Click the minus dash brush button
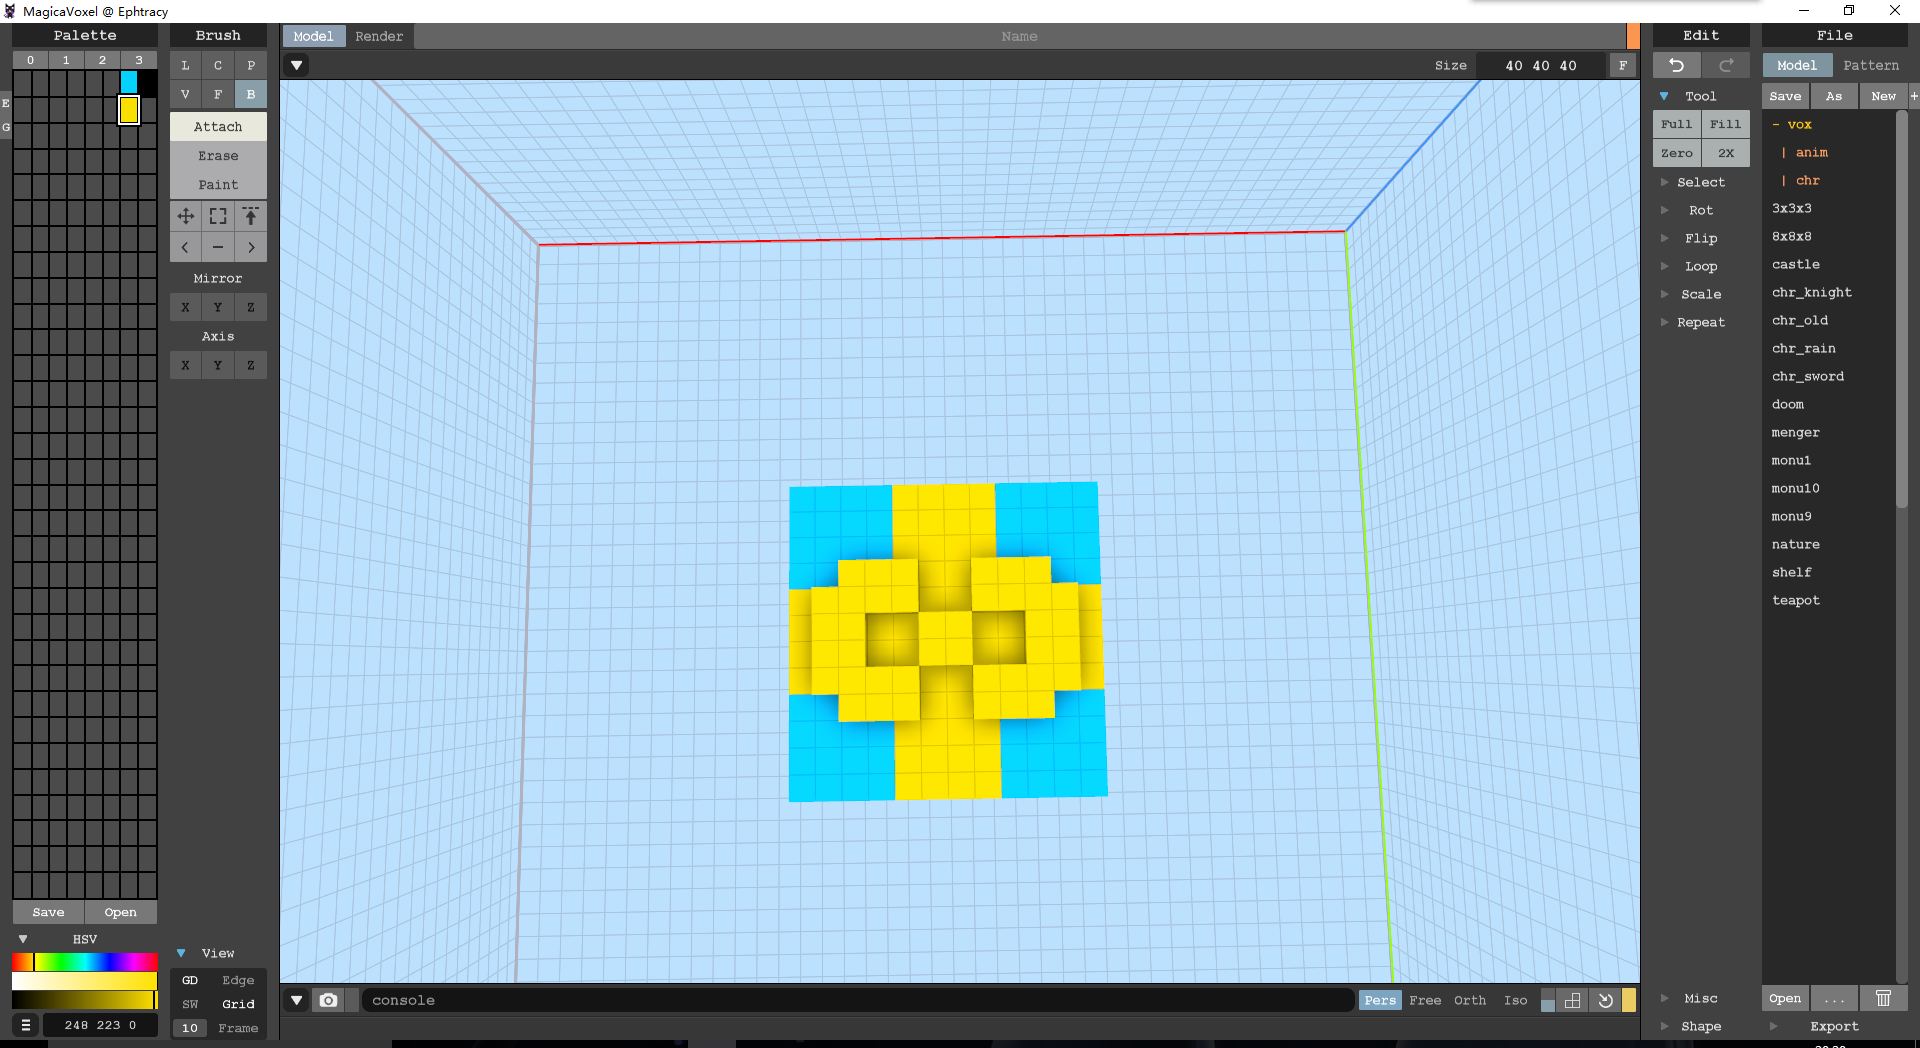The height and width of the screenshot is (1048, 1920). click(218, 247)
